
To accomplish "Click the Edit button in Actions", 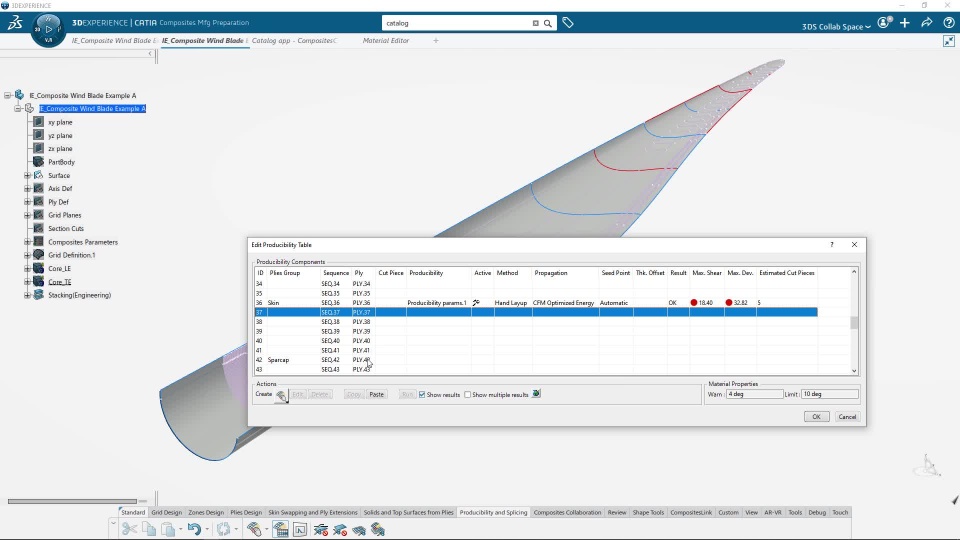I will click(298, 395).
